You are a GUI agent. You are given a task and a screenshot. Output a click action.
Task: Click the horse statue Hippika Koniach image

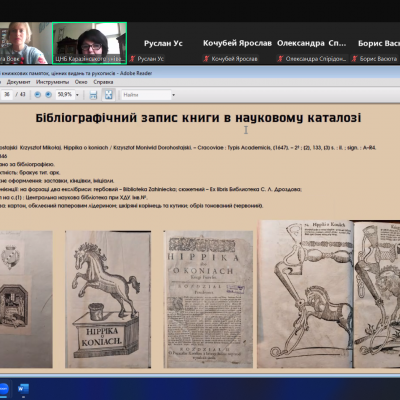(108, 299)
